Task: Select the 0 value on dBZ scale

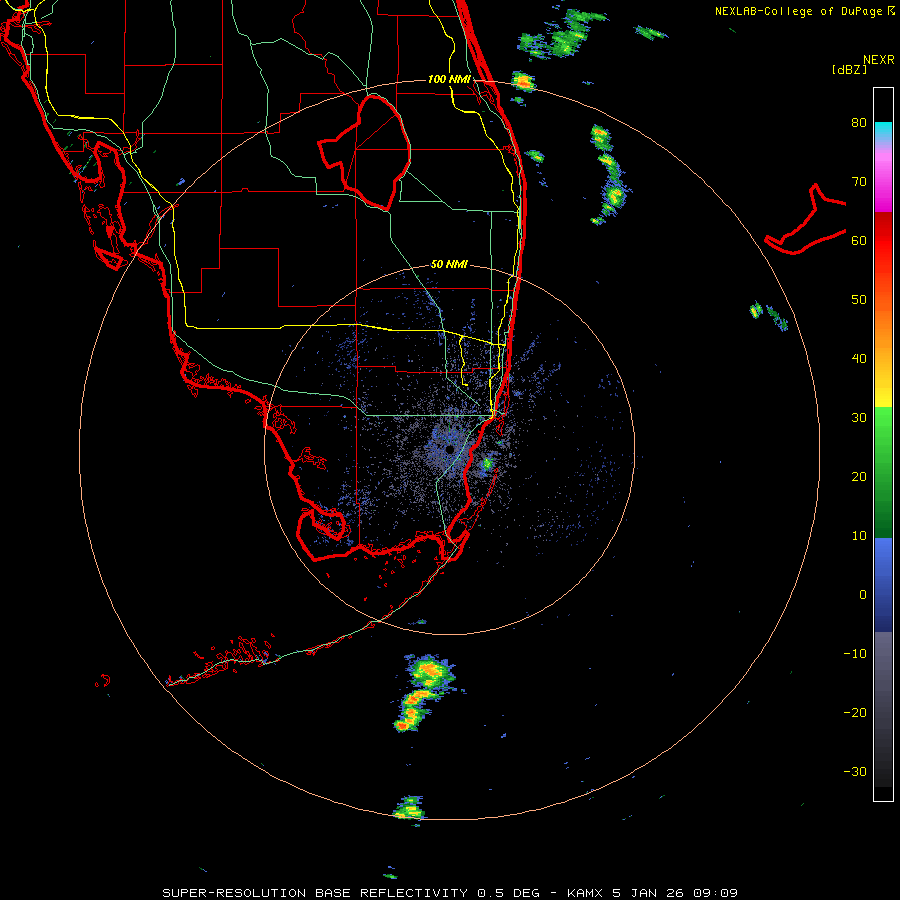Action: (x=863, y=595)
